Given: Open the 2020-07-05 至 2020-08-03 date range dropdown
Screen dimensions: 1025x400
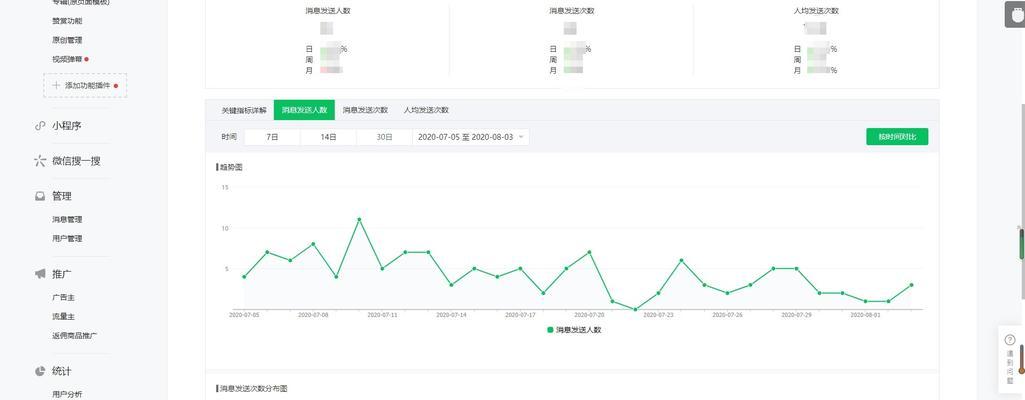Looking at the screenshot, I should pyautogui.click(x=471, y=137).
